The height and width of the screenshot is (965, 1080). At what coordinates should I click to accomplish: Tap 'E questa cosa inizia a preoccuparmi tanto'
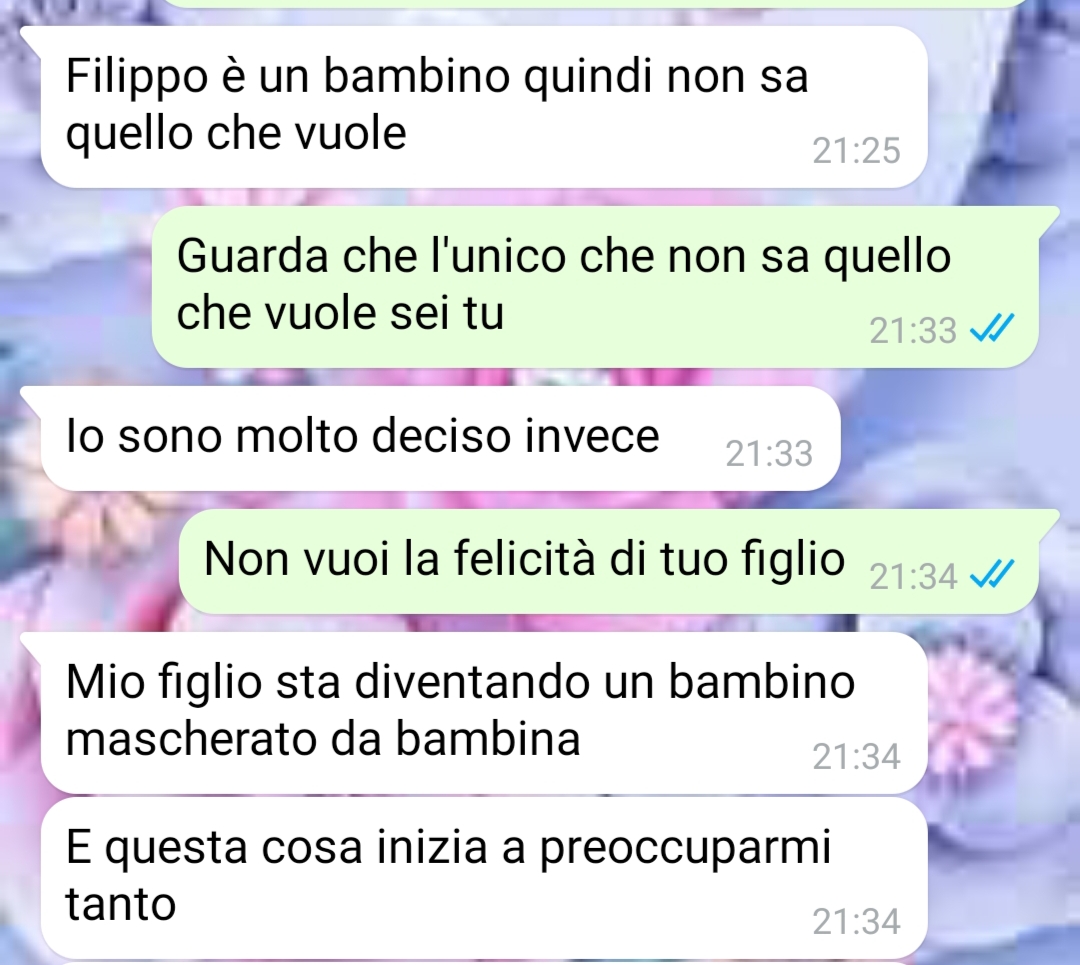click(484, 878)
